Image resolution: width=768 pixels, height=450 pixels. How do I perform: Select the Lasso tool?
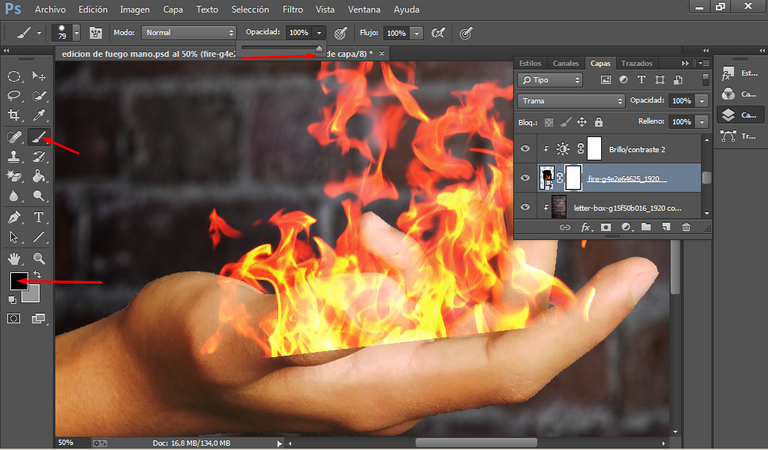(14, 95)
